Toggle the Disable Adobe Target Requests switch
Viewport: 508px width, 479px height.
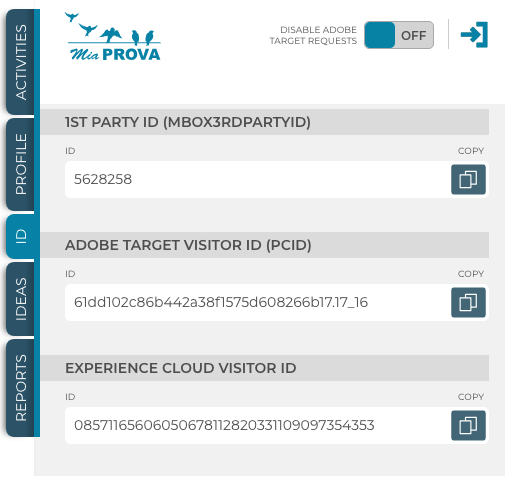(x=399, y=35)
